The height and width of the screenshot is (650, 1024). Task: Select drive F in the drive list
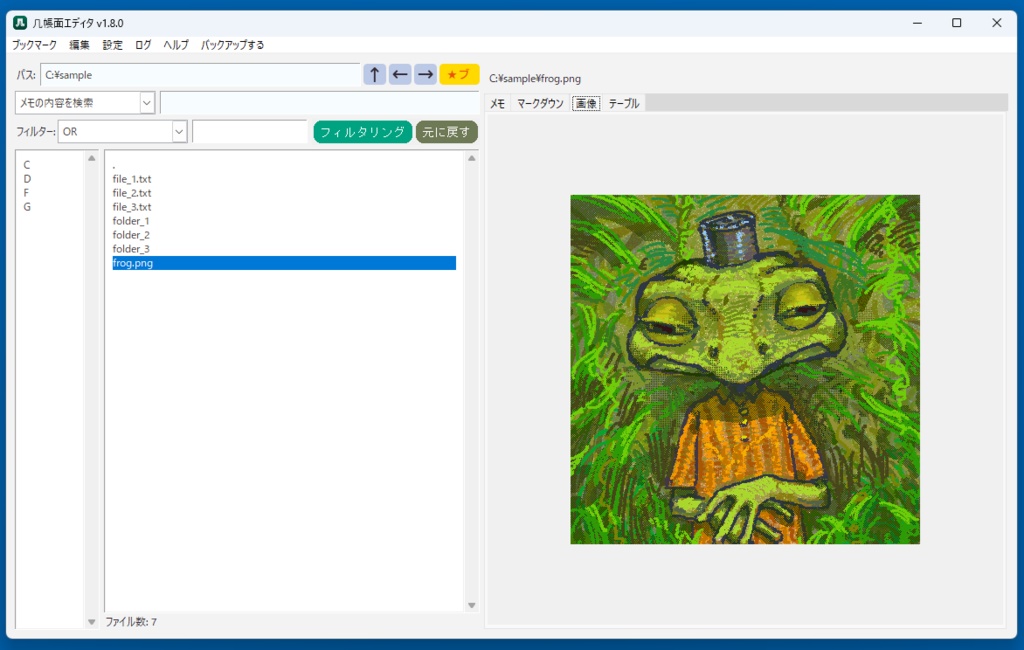[27, 193]
